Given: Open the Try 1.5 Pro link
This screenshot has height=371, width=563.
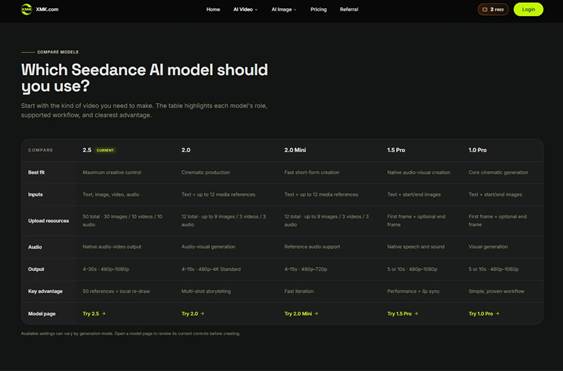Looking at the screenshot, I should point(403,314).
